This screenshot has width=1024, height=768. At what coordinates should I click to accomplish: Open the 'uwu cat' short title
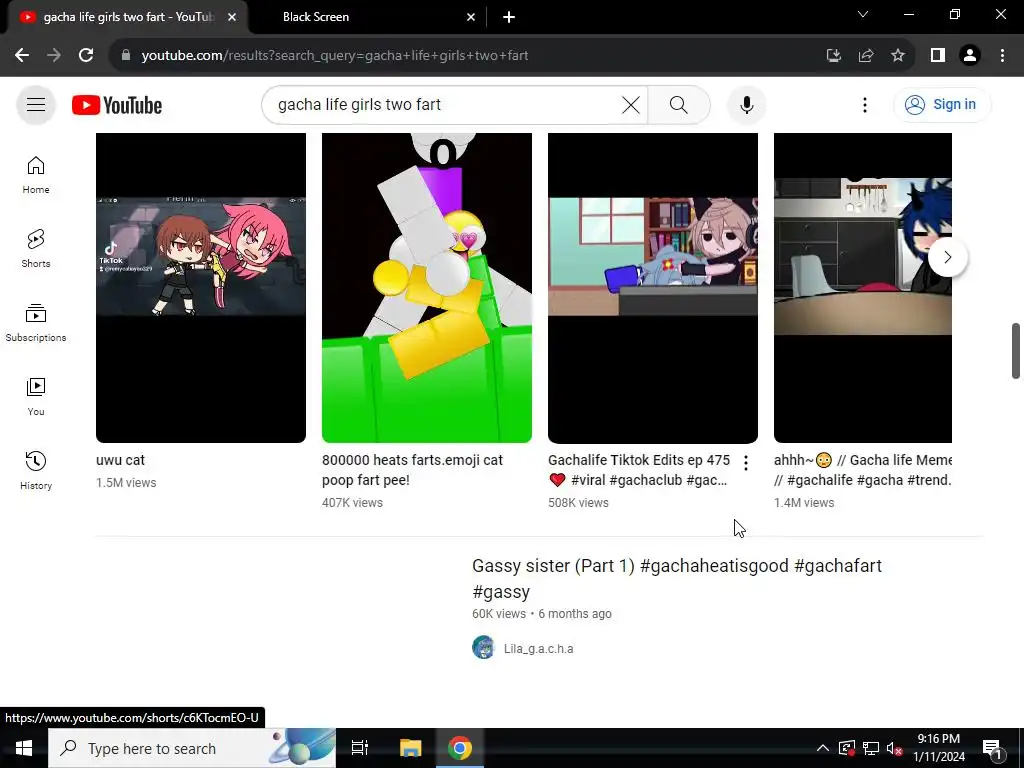coord(120,460)
